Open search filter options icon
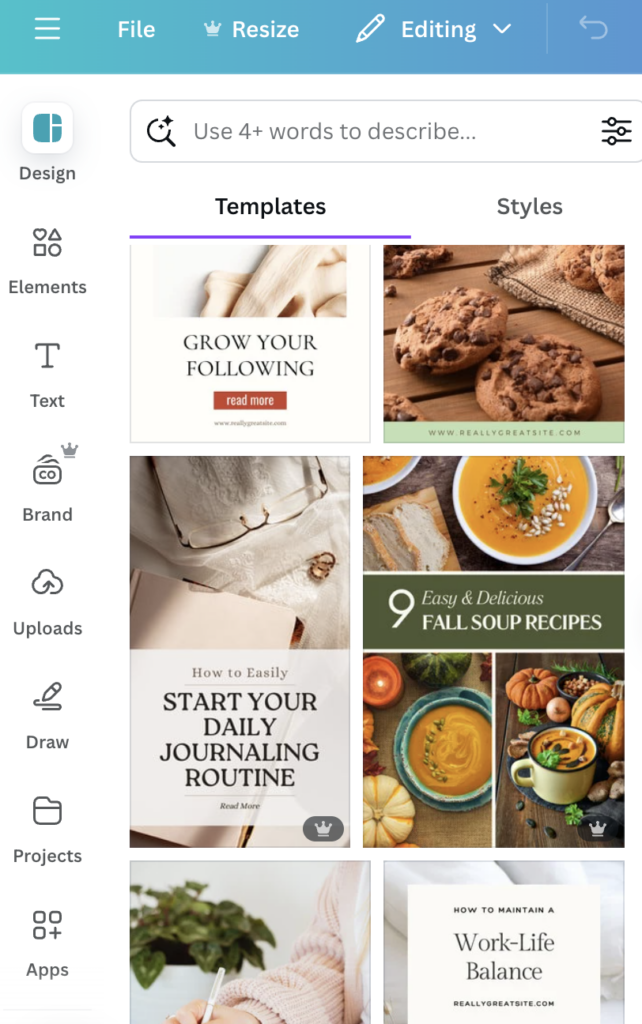Screen dimensions: 642x1024 tap(616, 131)
